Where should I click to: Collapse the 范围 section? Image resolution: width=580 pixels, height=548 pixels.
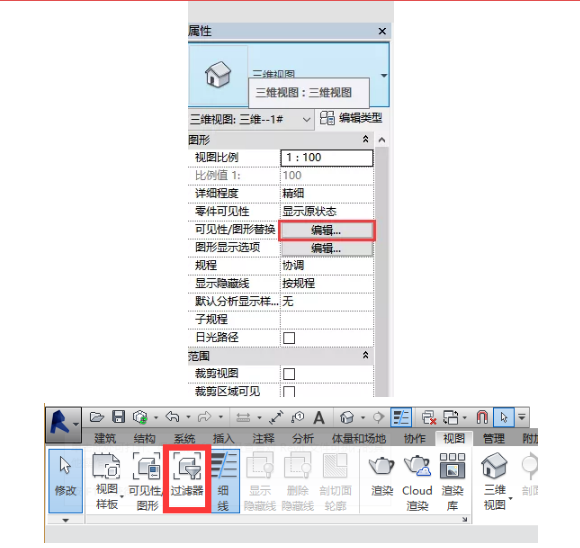click(365, 355)
